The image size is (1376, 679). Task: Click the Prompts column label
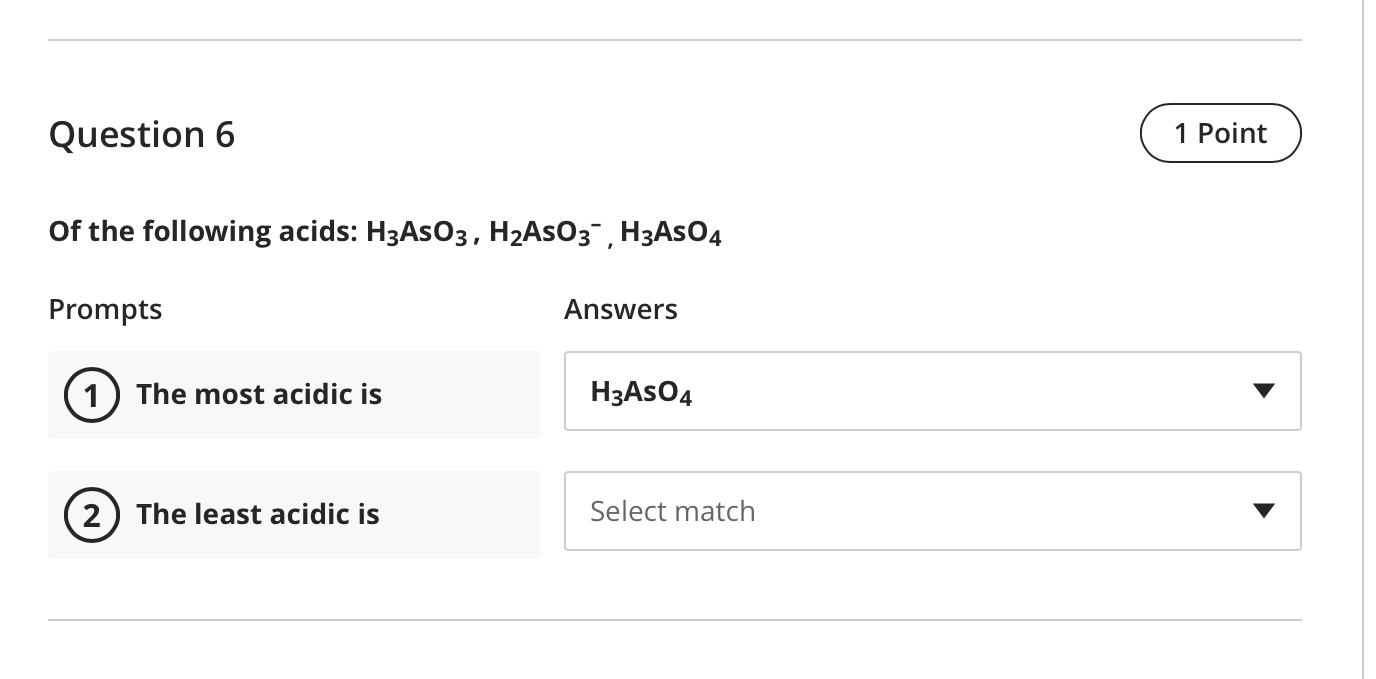coord(105,309)
